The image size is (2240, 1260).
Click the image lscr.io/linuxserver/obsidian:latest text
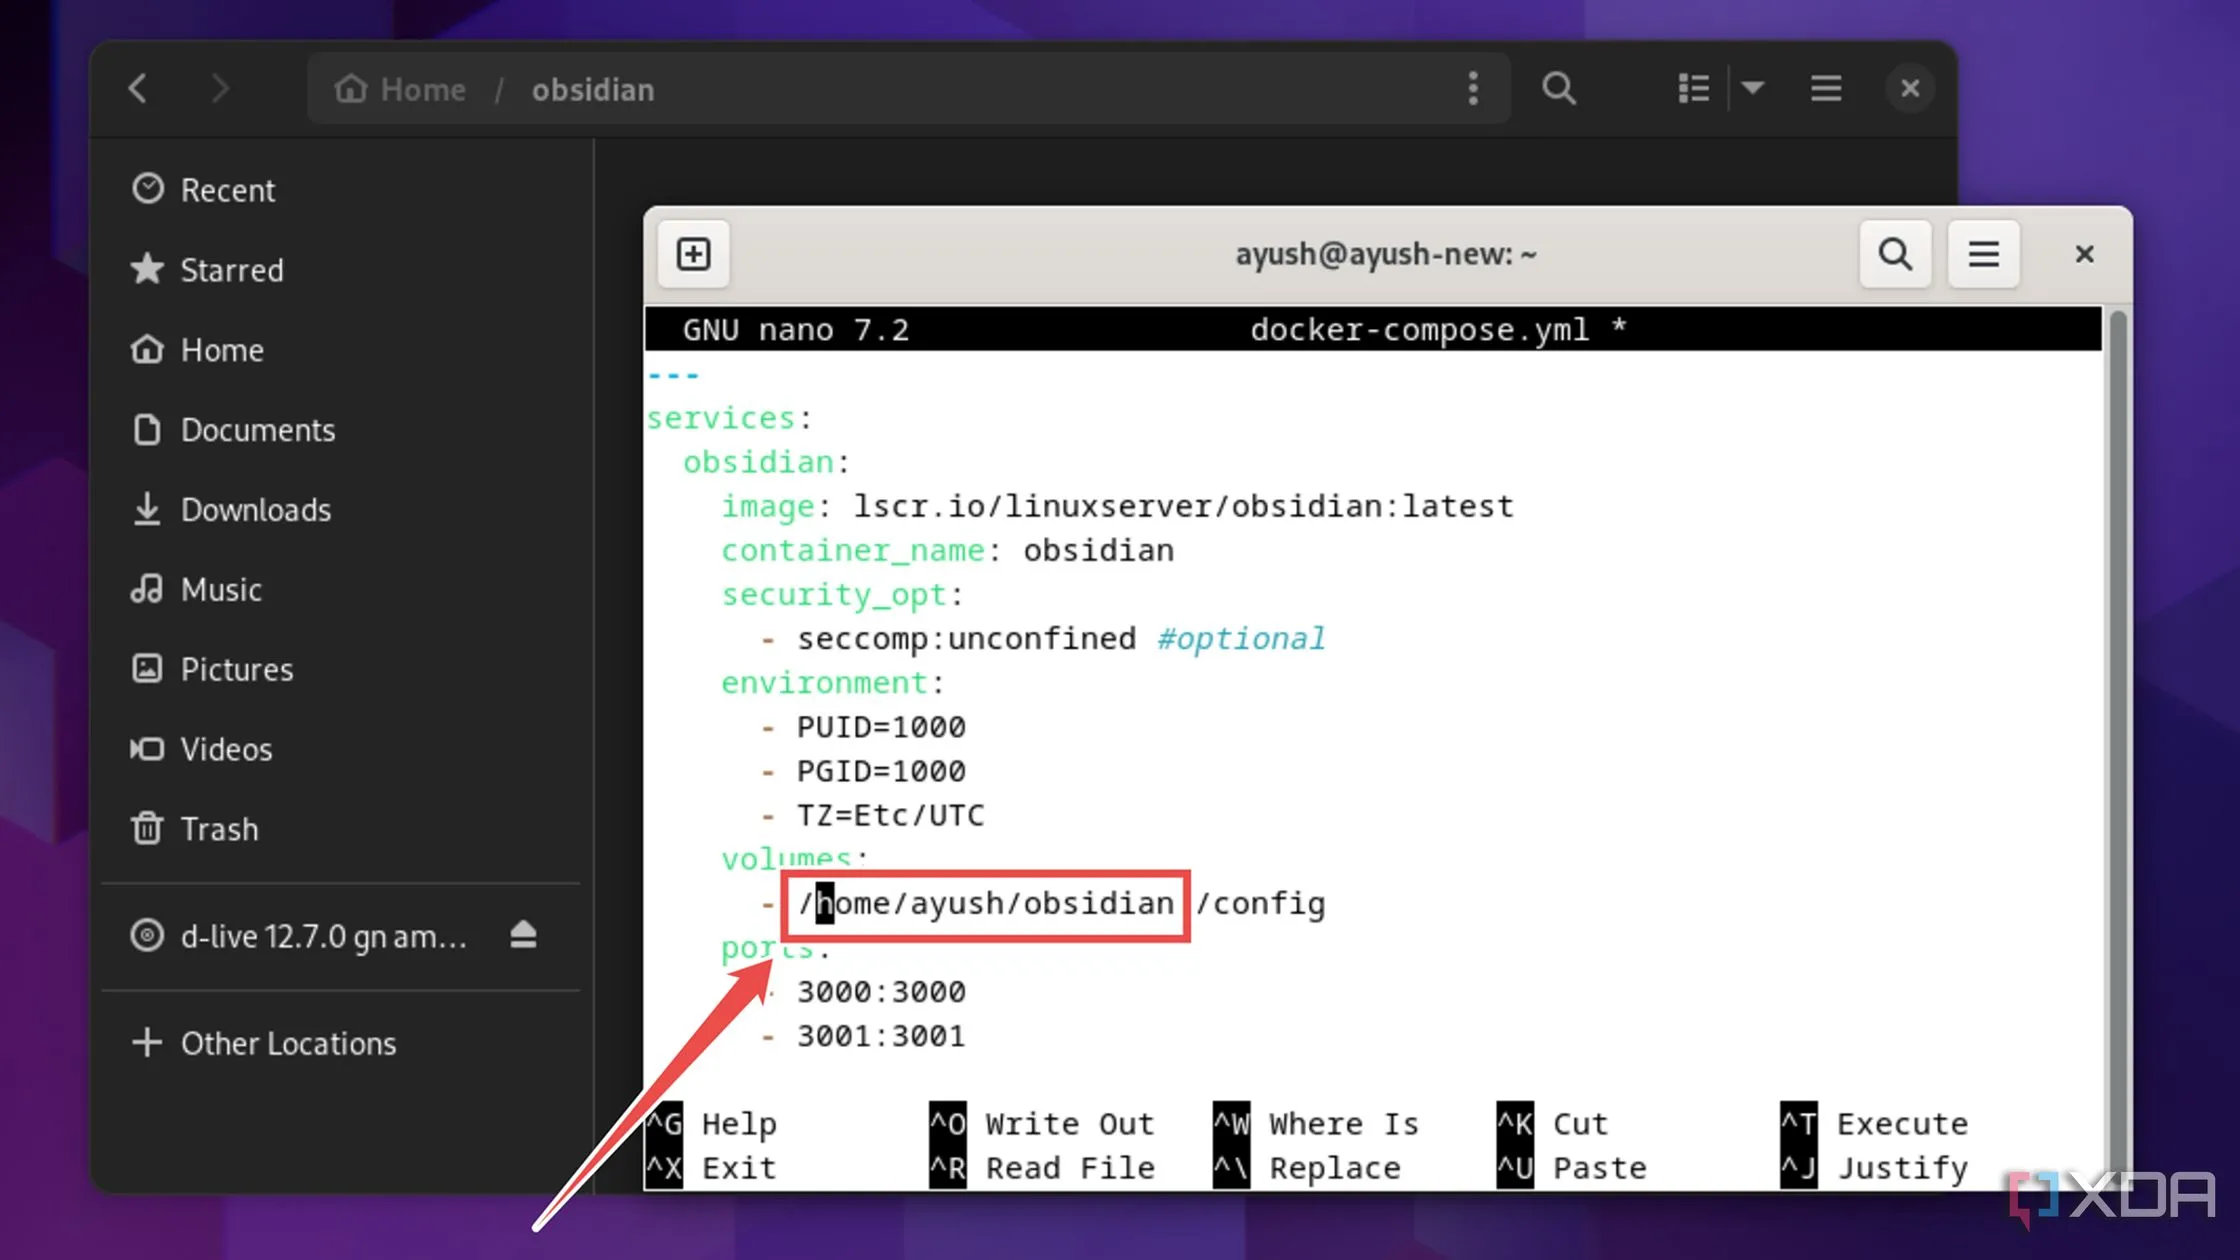[x=1183, y=506]
